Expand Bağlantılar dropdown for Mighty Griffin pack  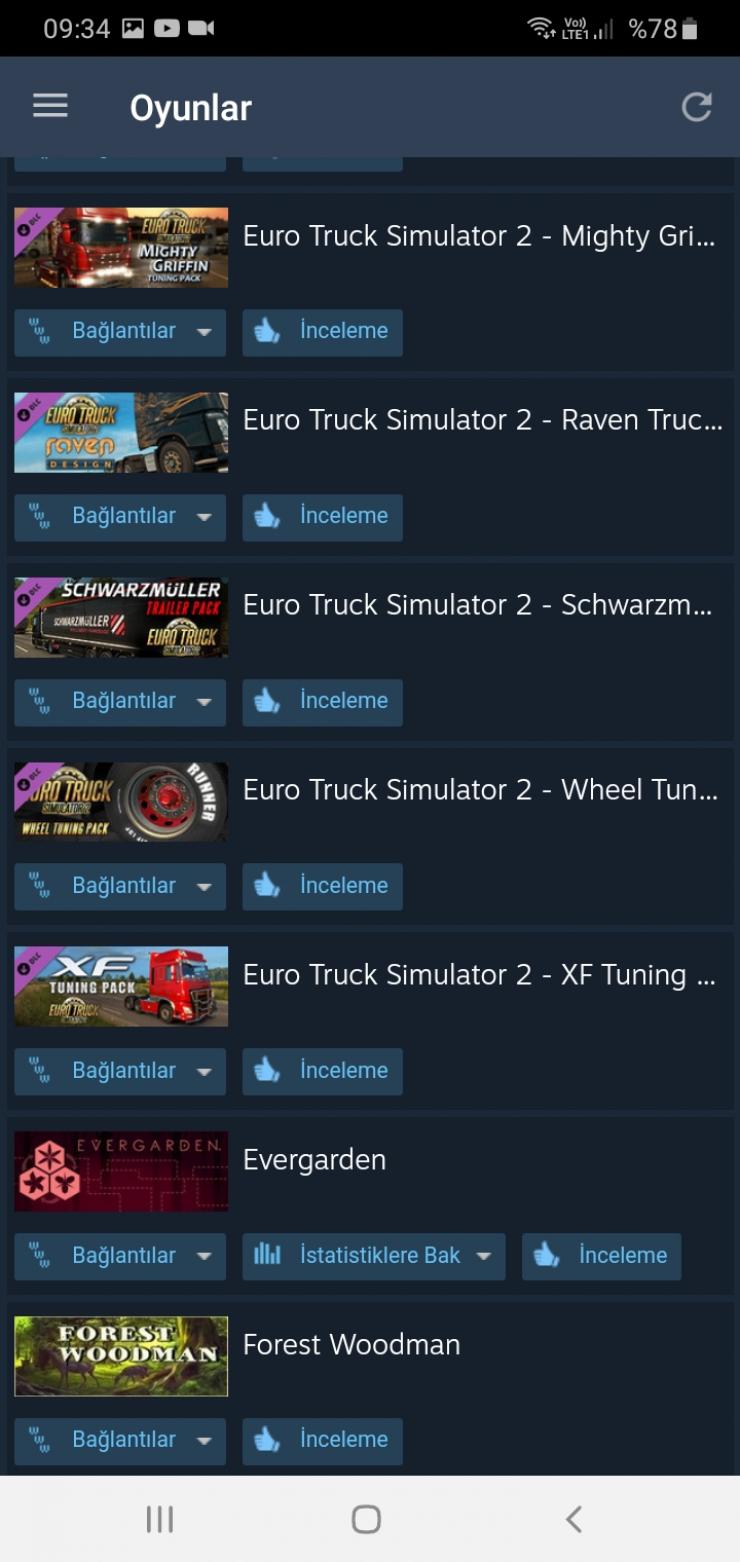120,331
